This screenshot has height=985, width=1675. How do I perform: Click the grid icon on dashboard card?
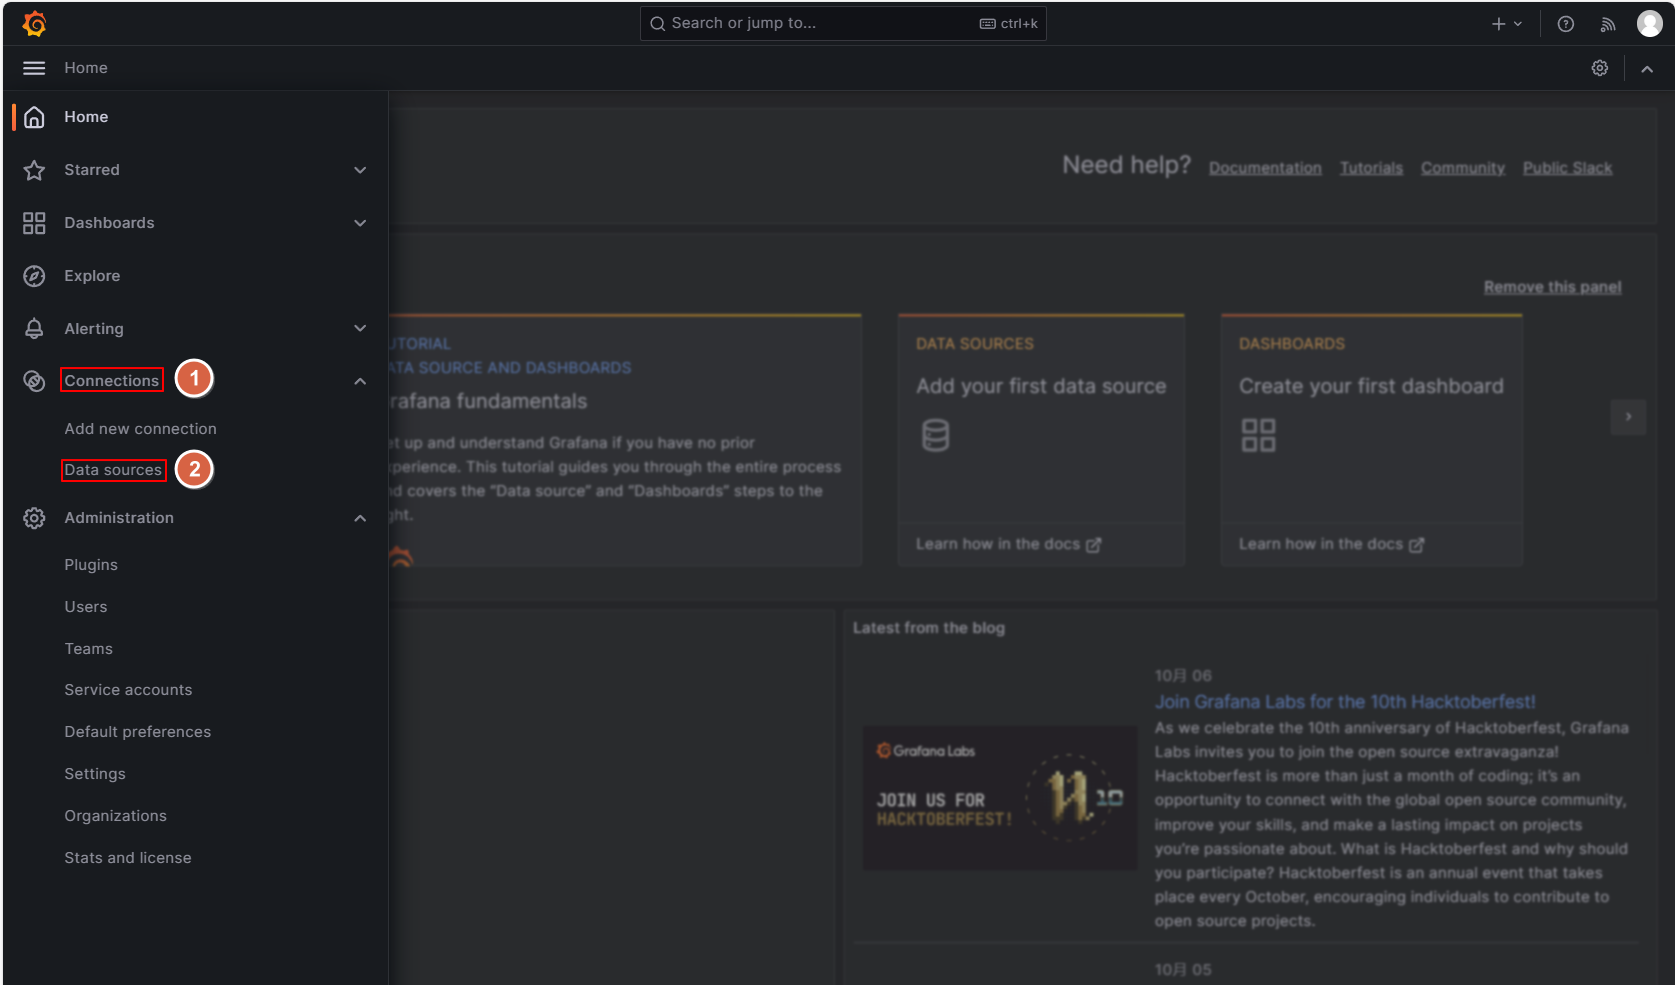point(1258,435)
